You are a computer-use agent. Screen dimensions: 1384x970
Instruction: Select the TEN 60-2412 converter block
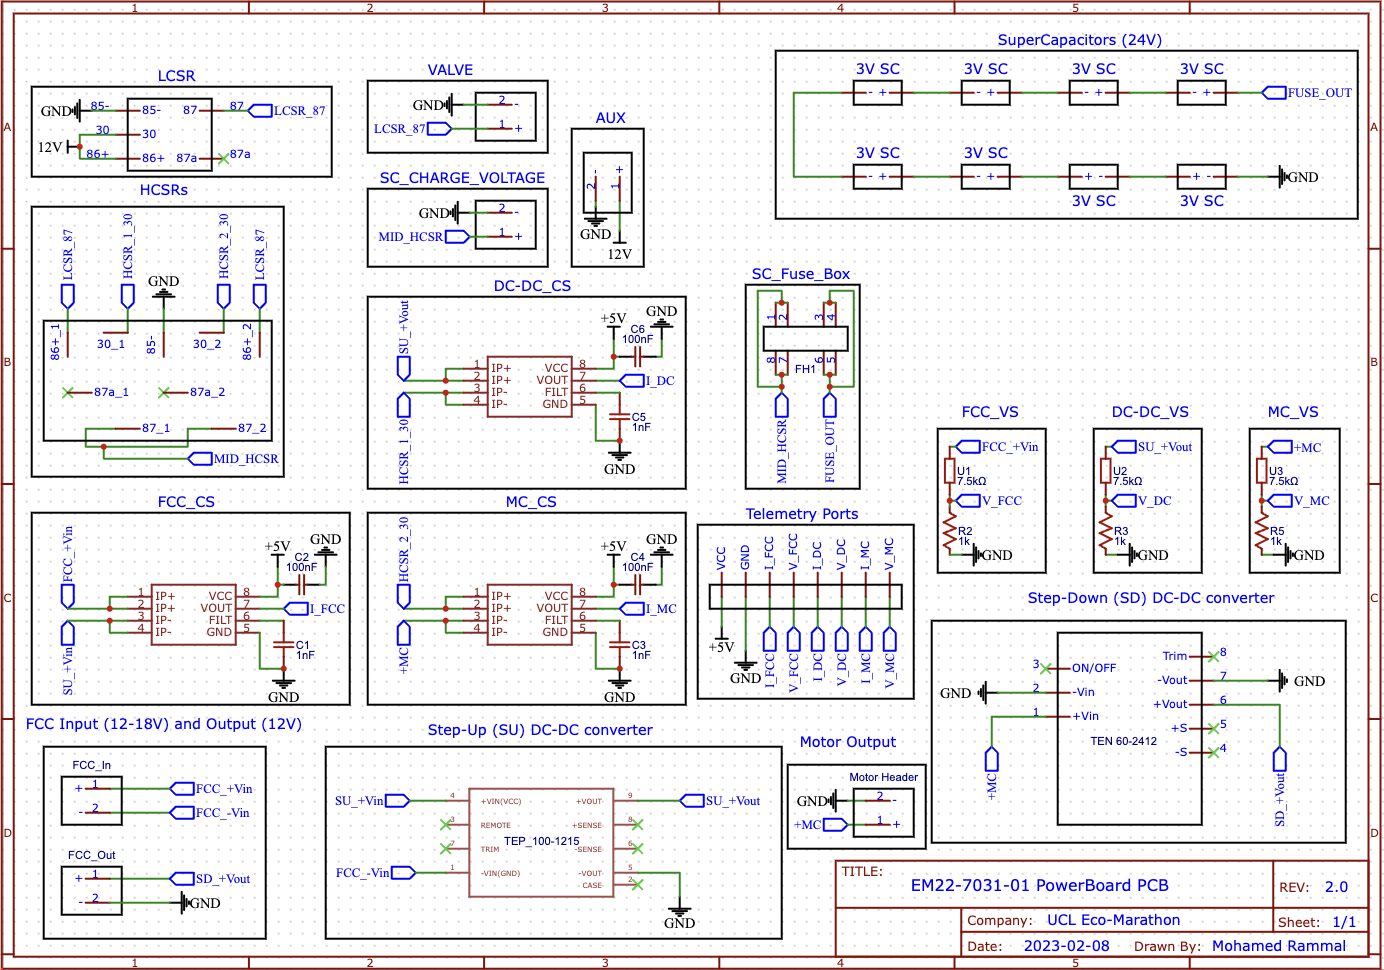(x=1130, y=728)
